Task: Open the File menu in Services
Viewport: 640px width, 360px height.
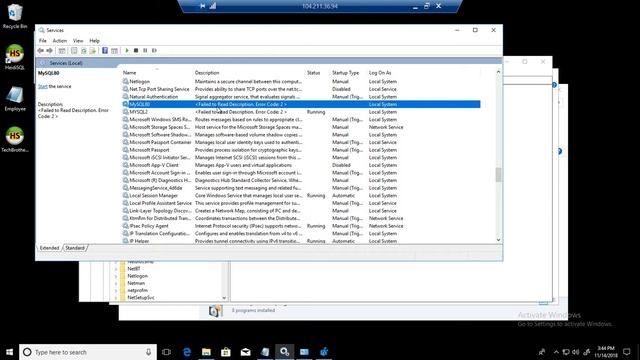Action: tap(42, 41)
